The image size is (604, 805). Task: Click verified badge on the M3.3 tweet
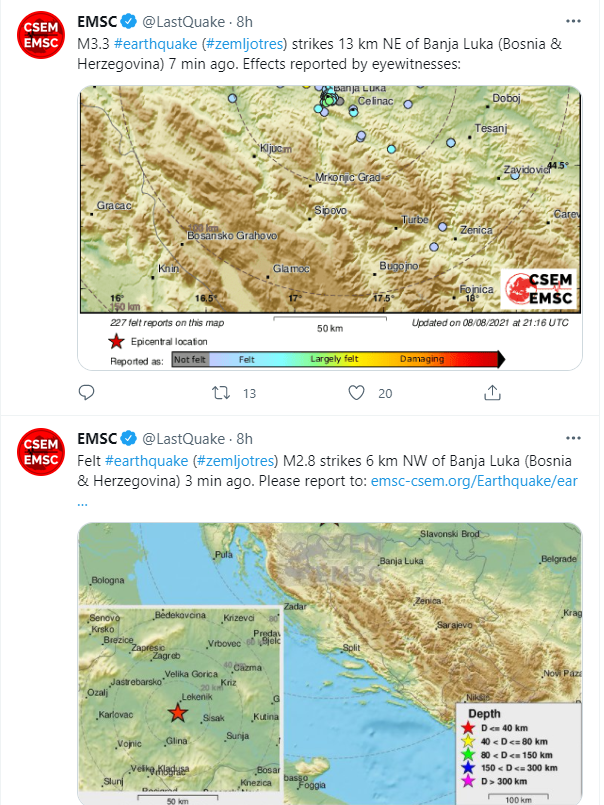[129, 21]
